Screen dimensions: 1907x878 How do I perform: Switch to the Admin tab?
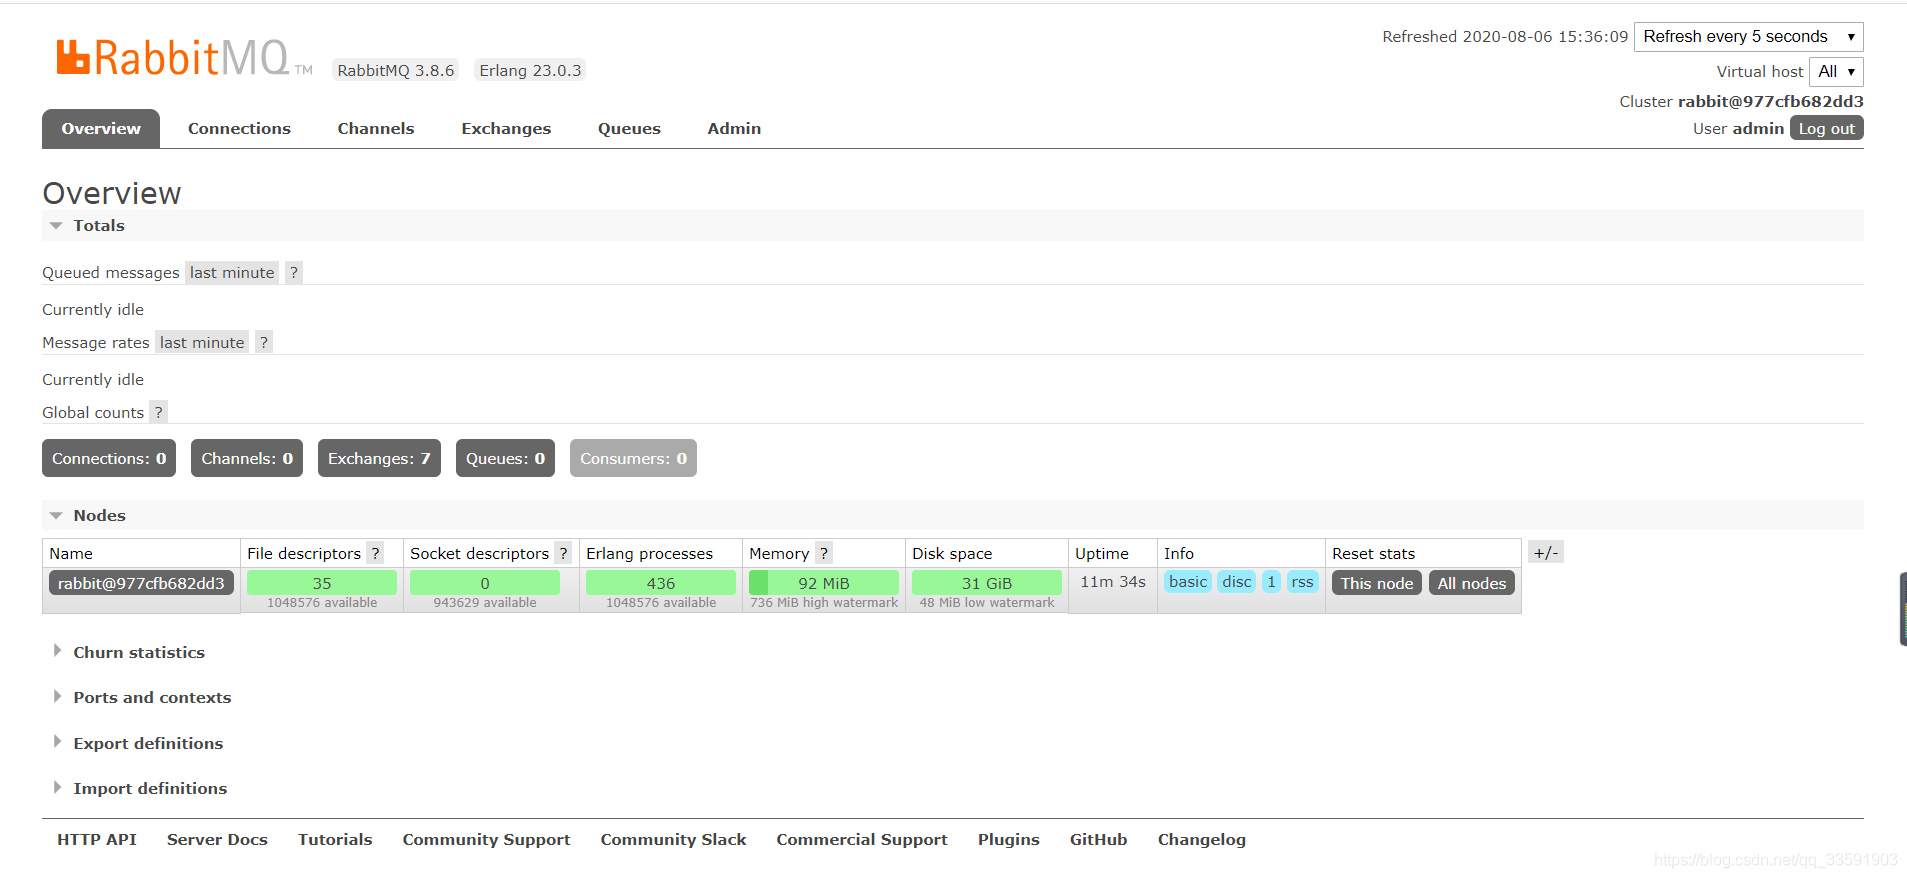pos(734,128)
